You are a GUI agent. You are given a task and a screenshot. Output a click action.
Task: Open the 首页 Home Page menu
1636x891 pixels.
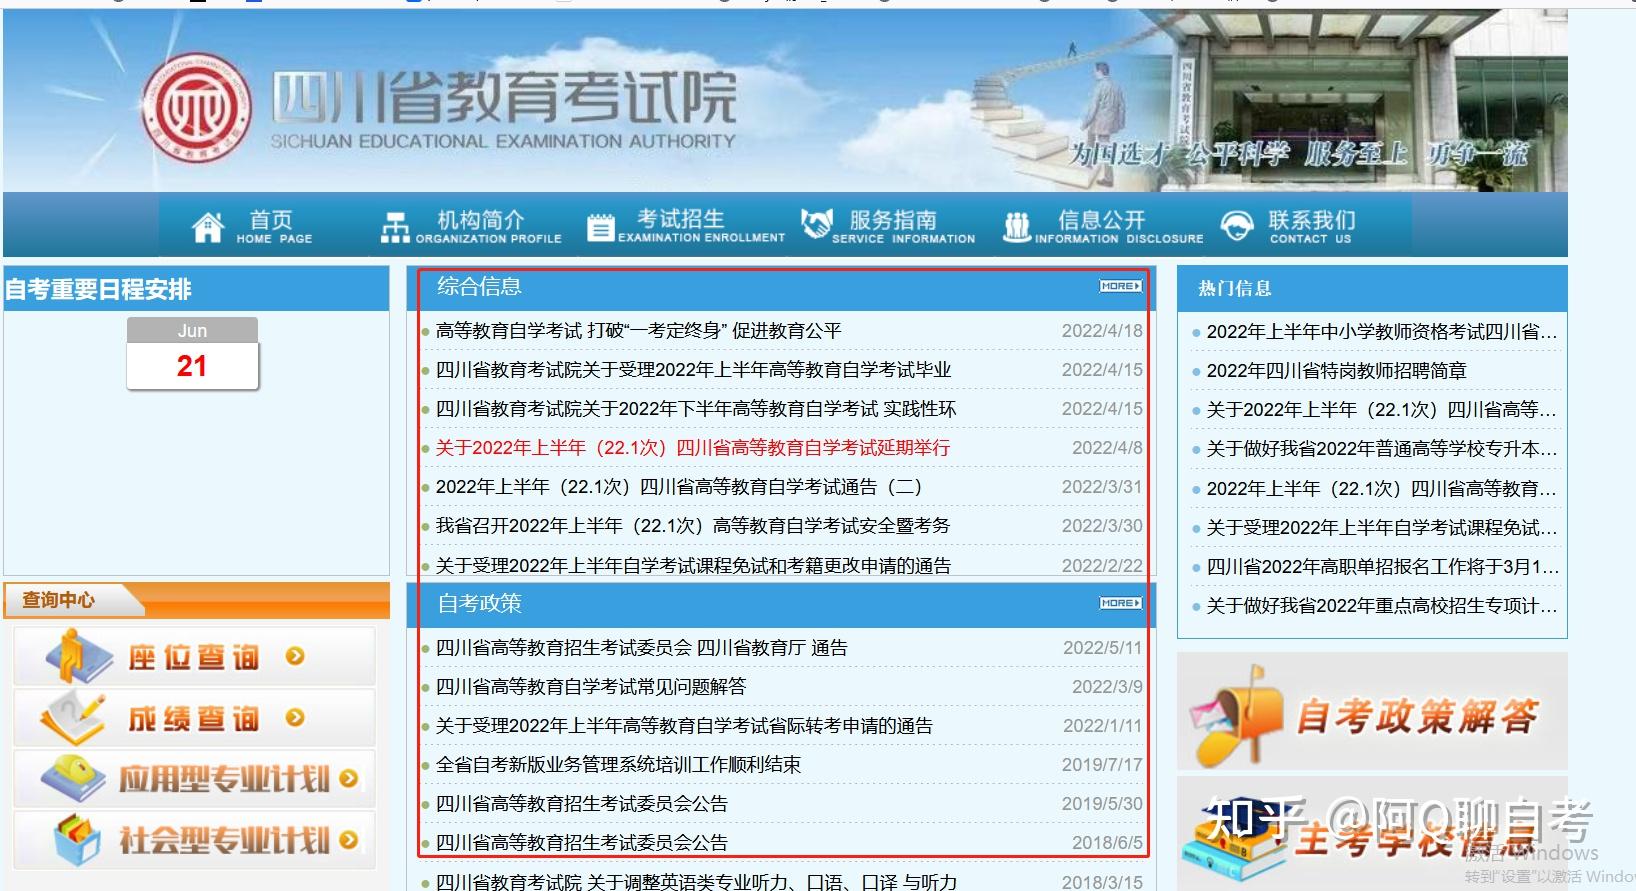pos(252,227)
